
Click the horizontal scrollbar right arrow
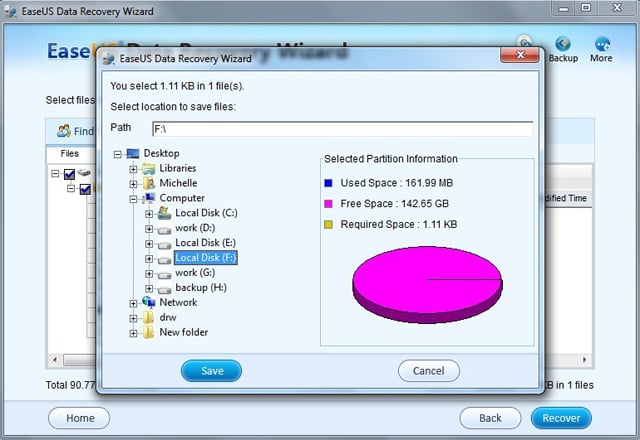click(x=584, y=360)
